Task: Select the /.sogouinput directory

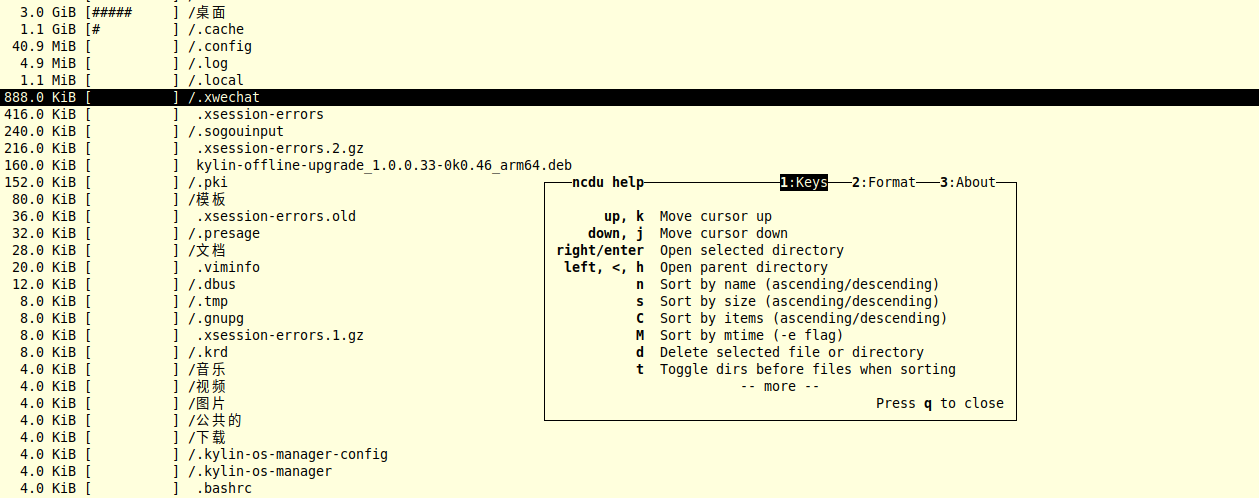Action: (x=236, y=131)
